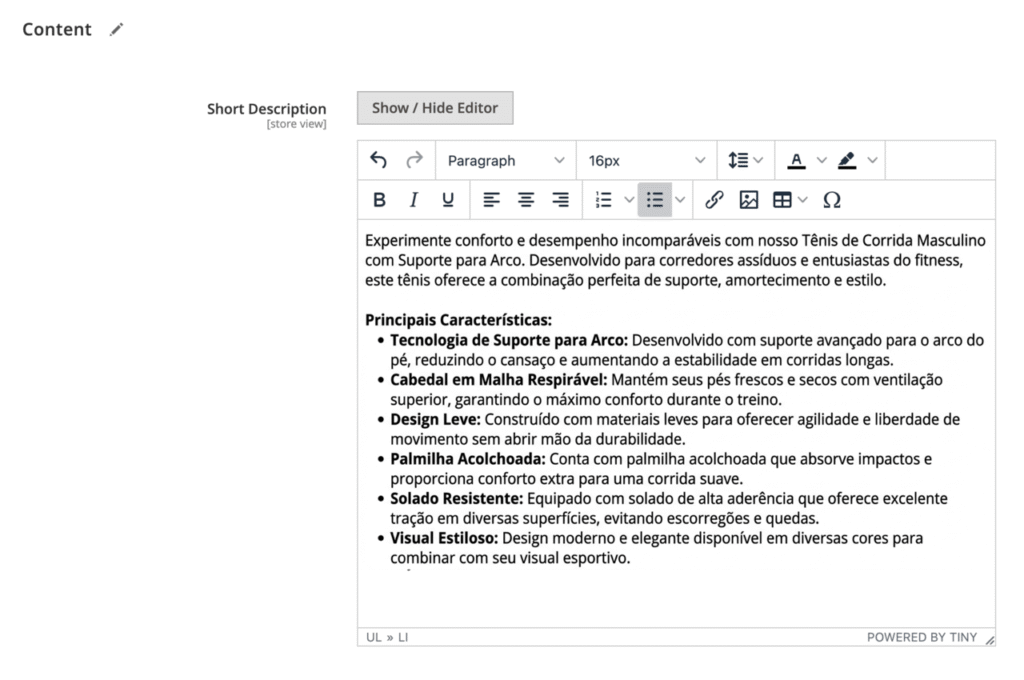Center align the text
This screenshot has width=1024, height=680.
(526, 200)
